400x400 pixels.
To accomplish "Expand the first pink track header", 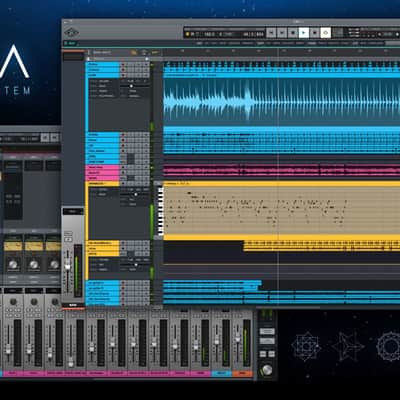I will (102, 167).
